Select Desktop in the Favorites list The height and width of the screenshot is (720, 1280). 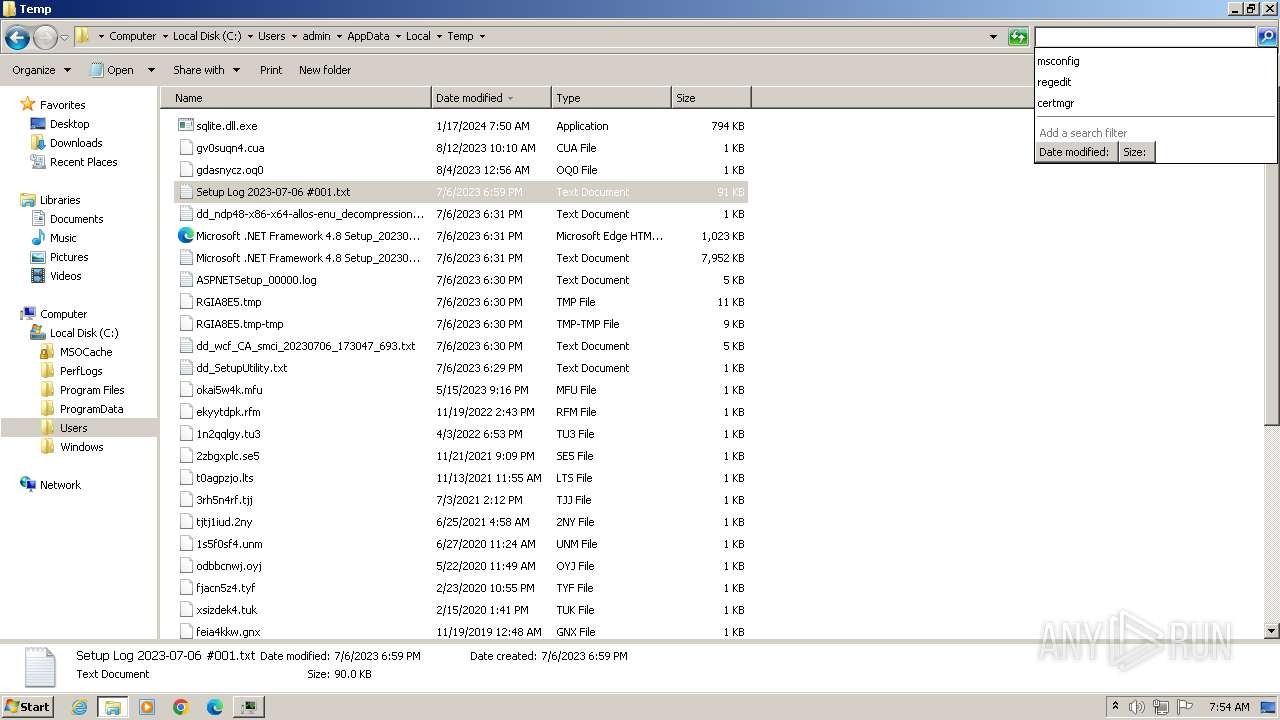tap(69, 124)
